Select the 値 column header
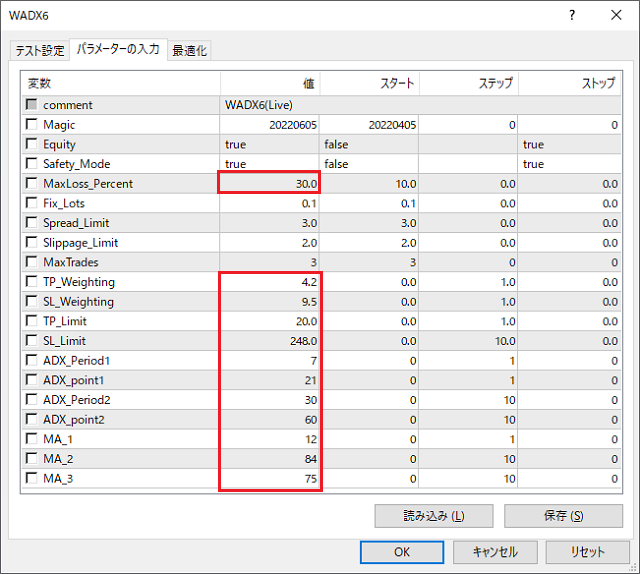This screenshot has width=640, height=574. coord(270,84)
